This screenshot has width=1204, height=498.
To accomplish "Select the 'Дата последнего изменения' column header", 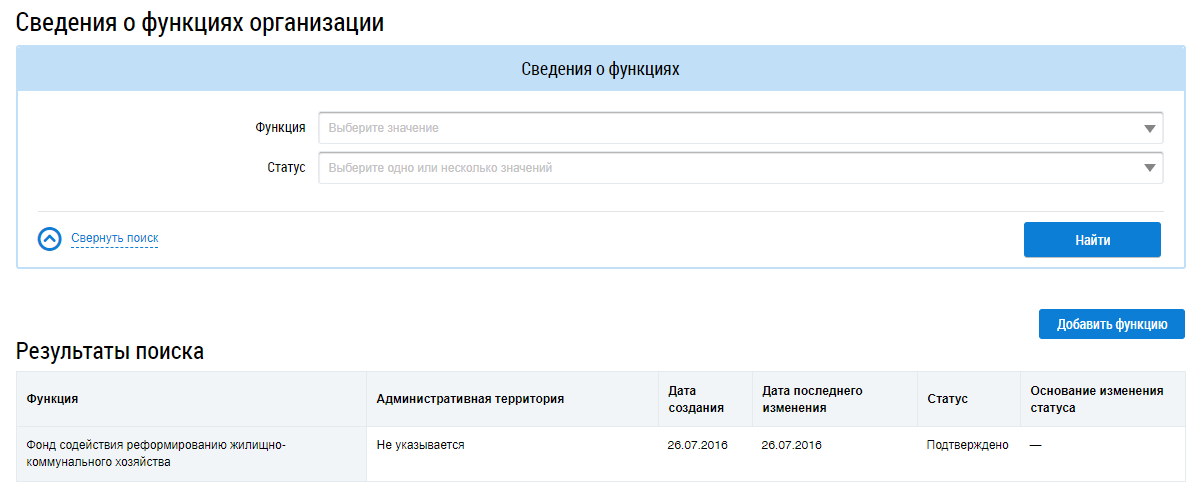I will 811,399.
